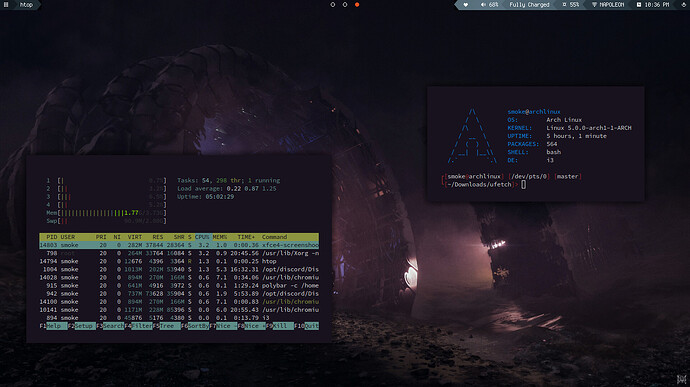
Task: Click F1 Help in htop footer
Action: [x=53, y=326]
